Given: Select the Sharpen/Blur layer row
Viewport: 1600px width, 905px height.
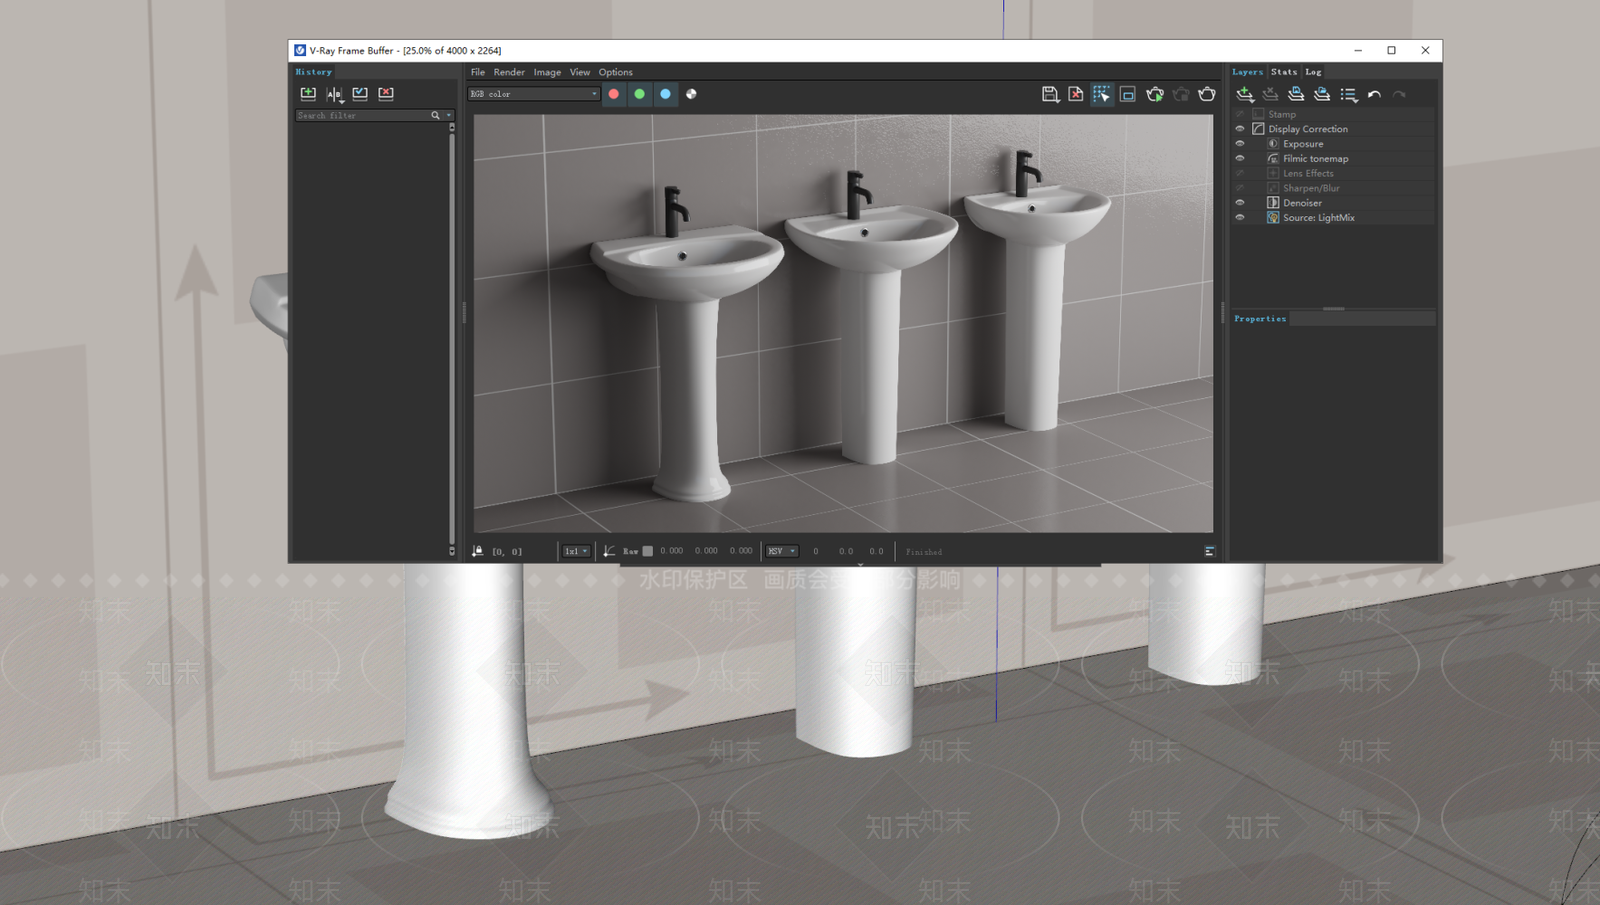Looking at the screenshot, I should click(1334, 188).
